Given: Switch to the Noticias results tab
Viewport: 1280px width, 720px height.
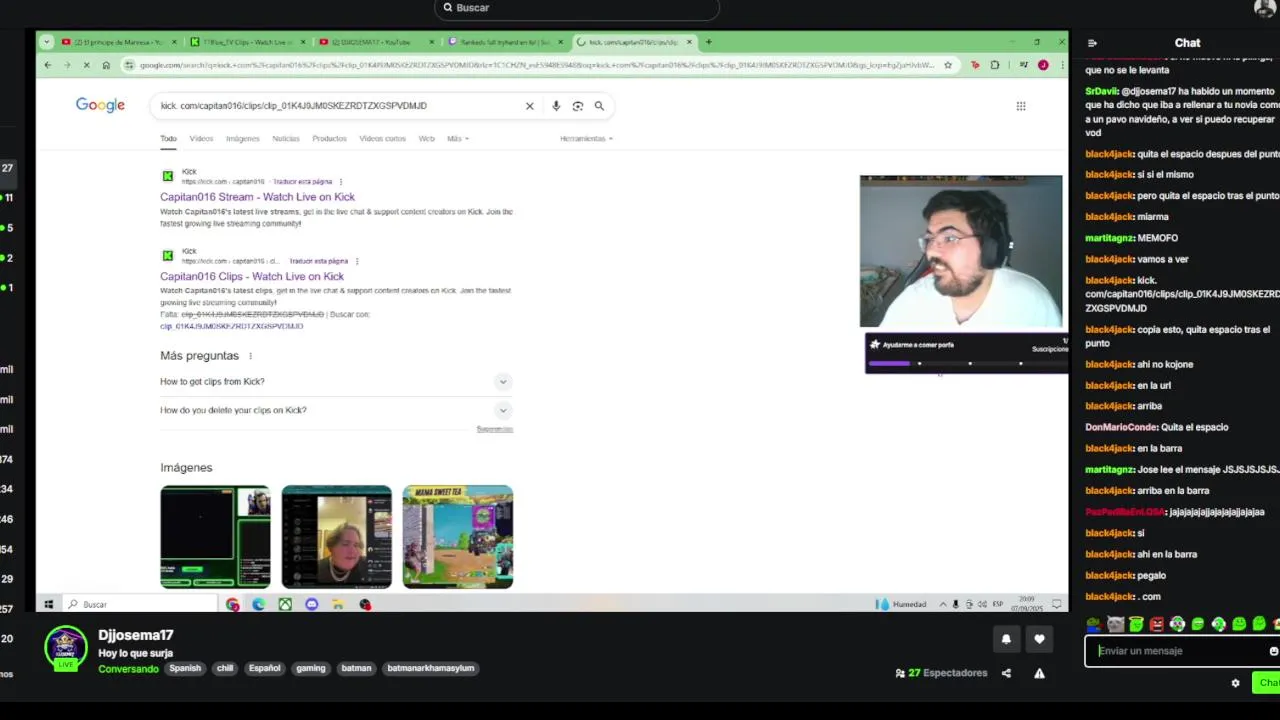Looking at the screenshot, I should coord(285,139).
